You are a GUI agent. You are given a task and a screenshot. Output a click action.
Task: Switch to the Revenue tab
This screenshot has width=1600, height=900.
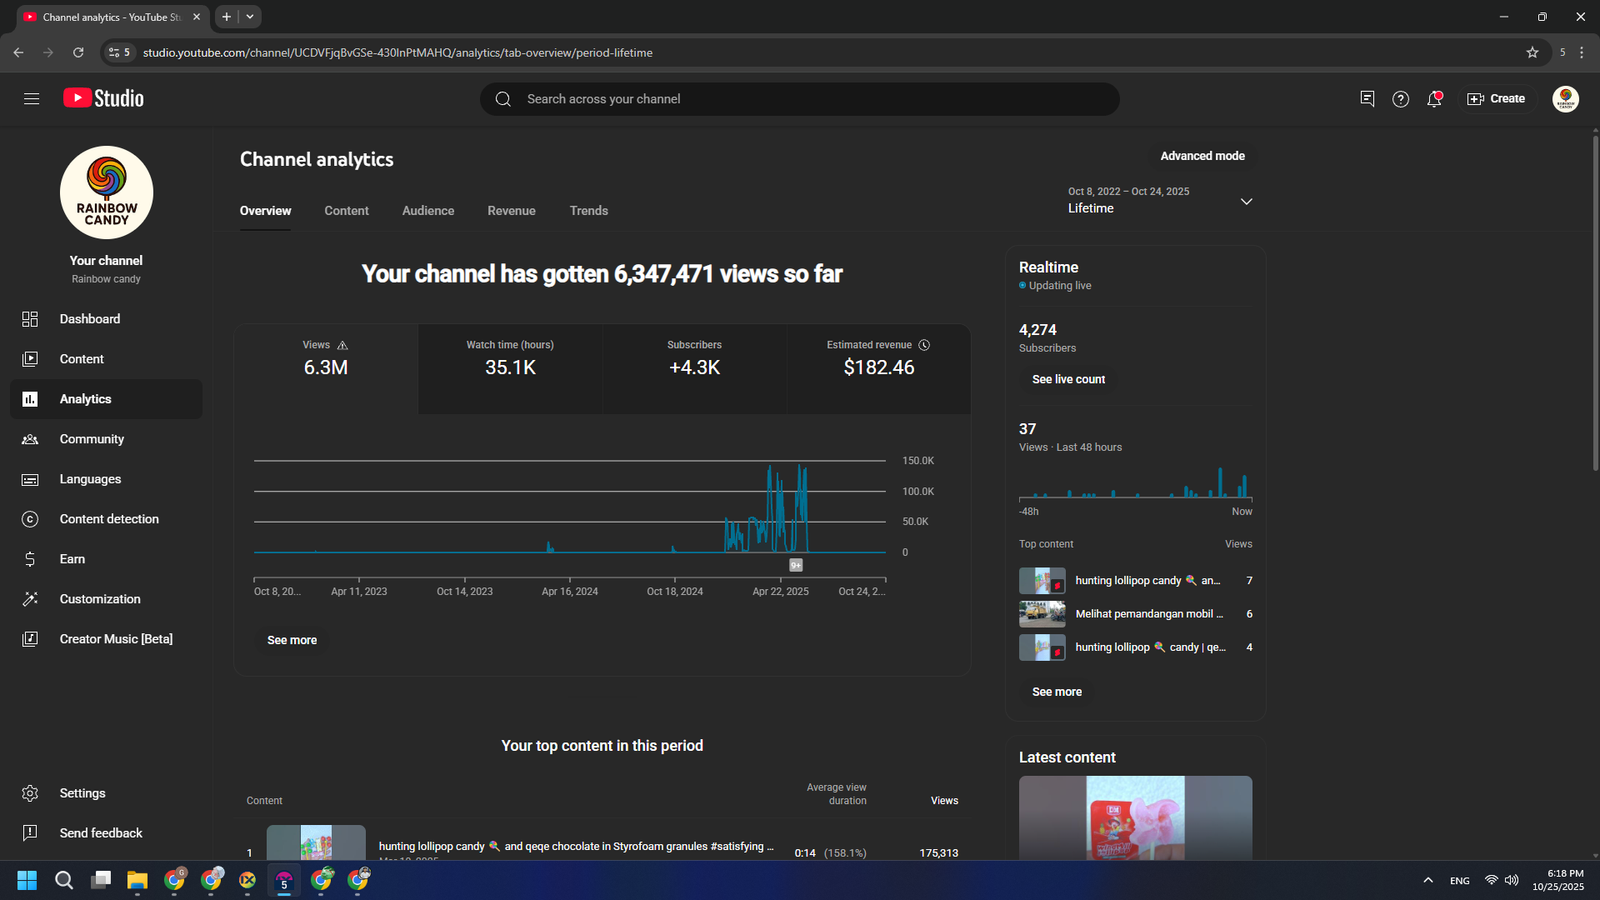[x=511, y=211]
